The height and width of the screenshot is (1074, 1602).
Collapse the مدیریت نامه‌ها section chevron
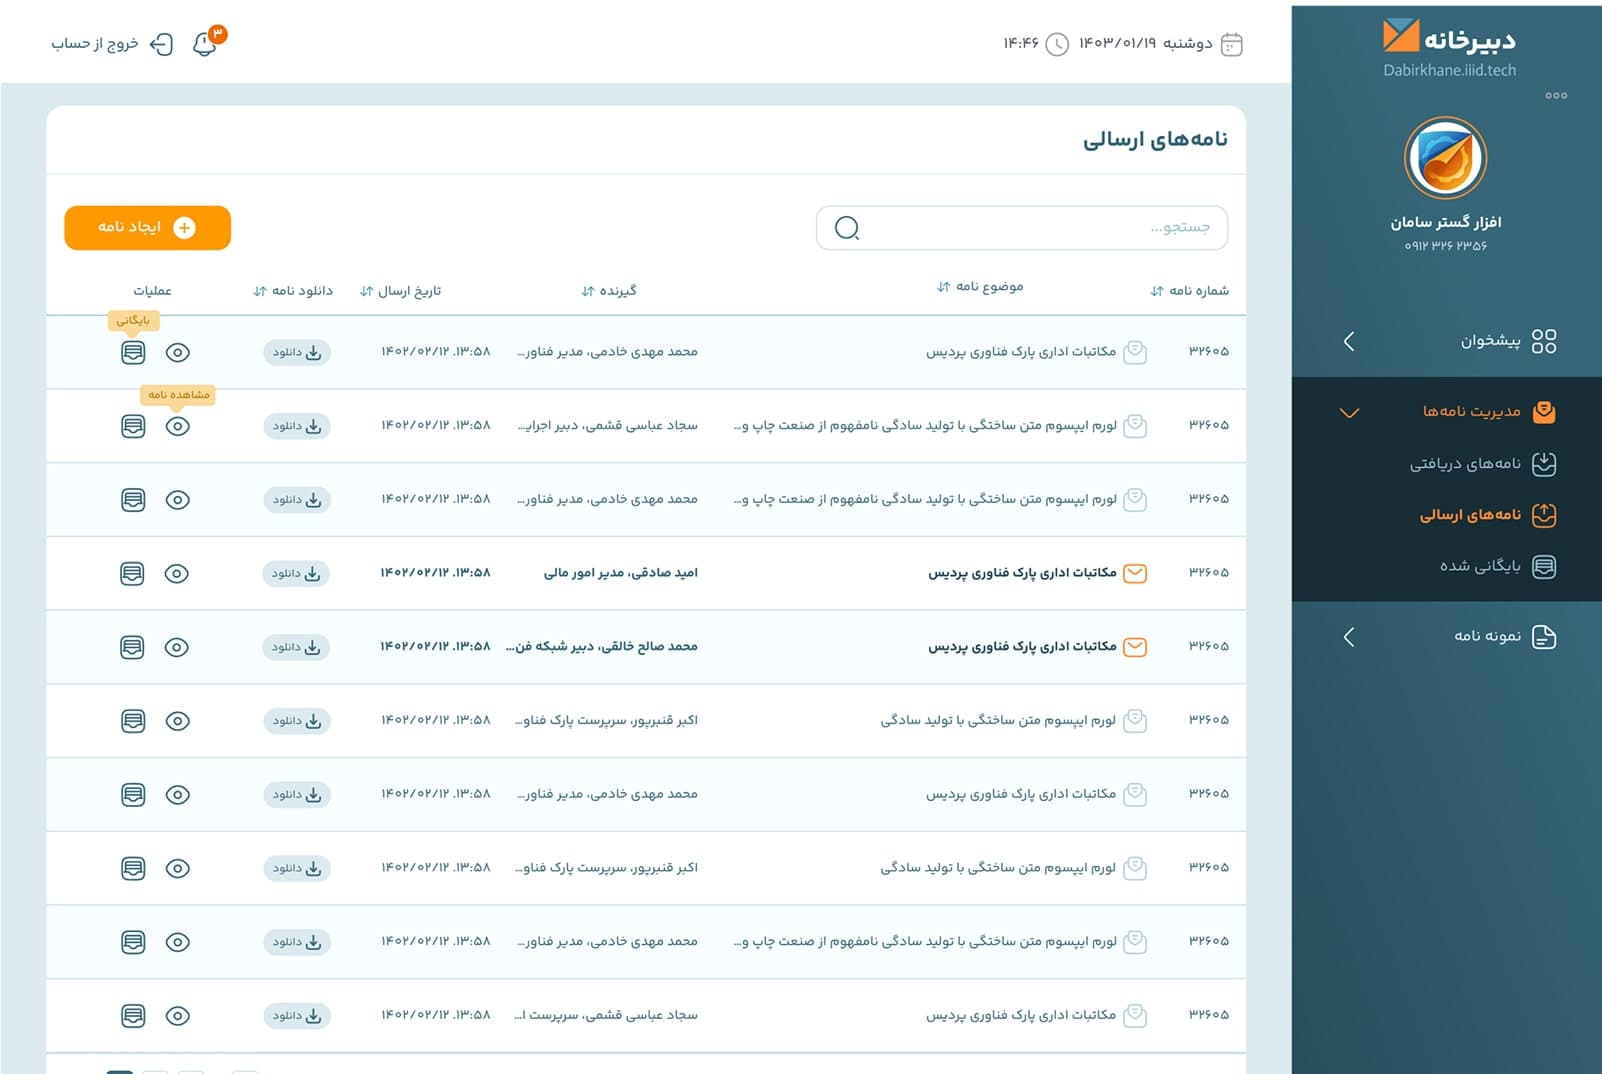(1349, 412)
